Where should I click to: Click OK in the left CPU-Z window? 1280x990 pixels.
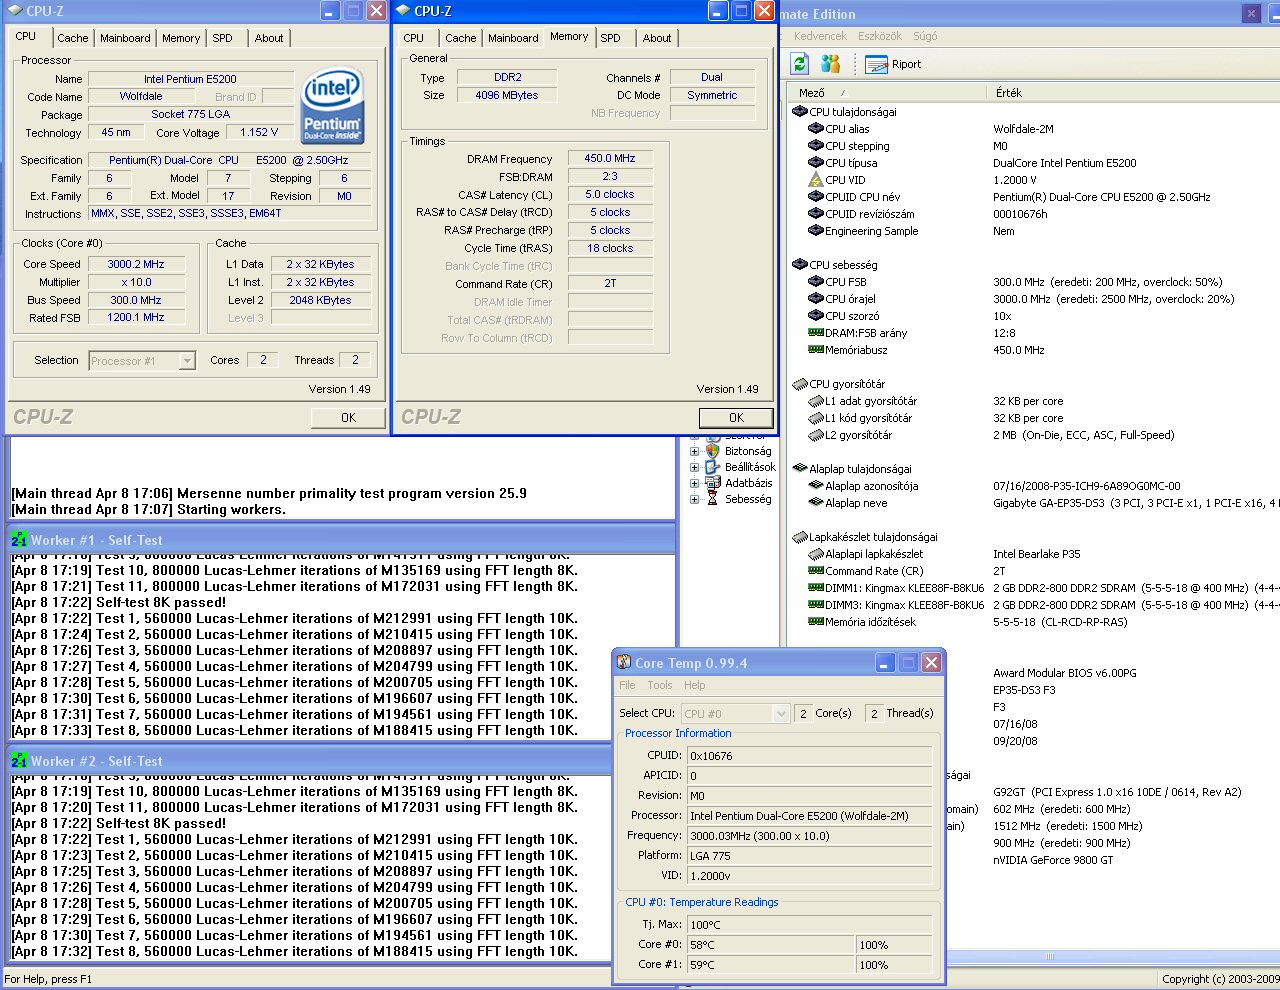[x=348, y=418]
